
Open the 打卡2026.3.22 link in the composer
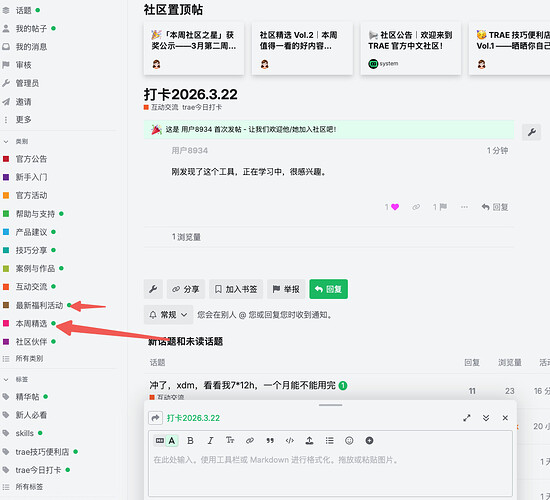pos(193,418)
